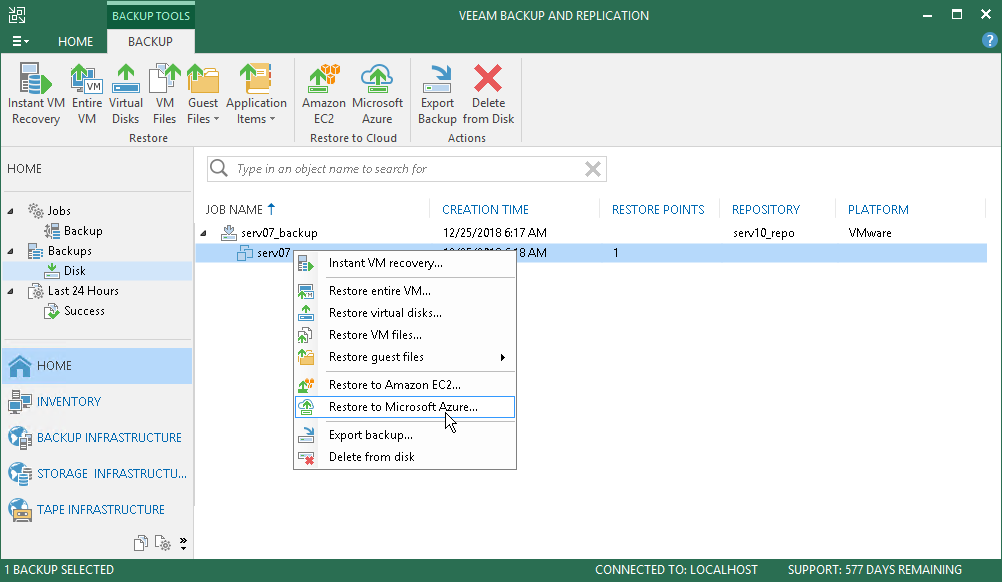Choose Export backup context menu item
Viewport: 1002px width, 582px height.
click(x=405, y=435)
